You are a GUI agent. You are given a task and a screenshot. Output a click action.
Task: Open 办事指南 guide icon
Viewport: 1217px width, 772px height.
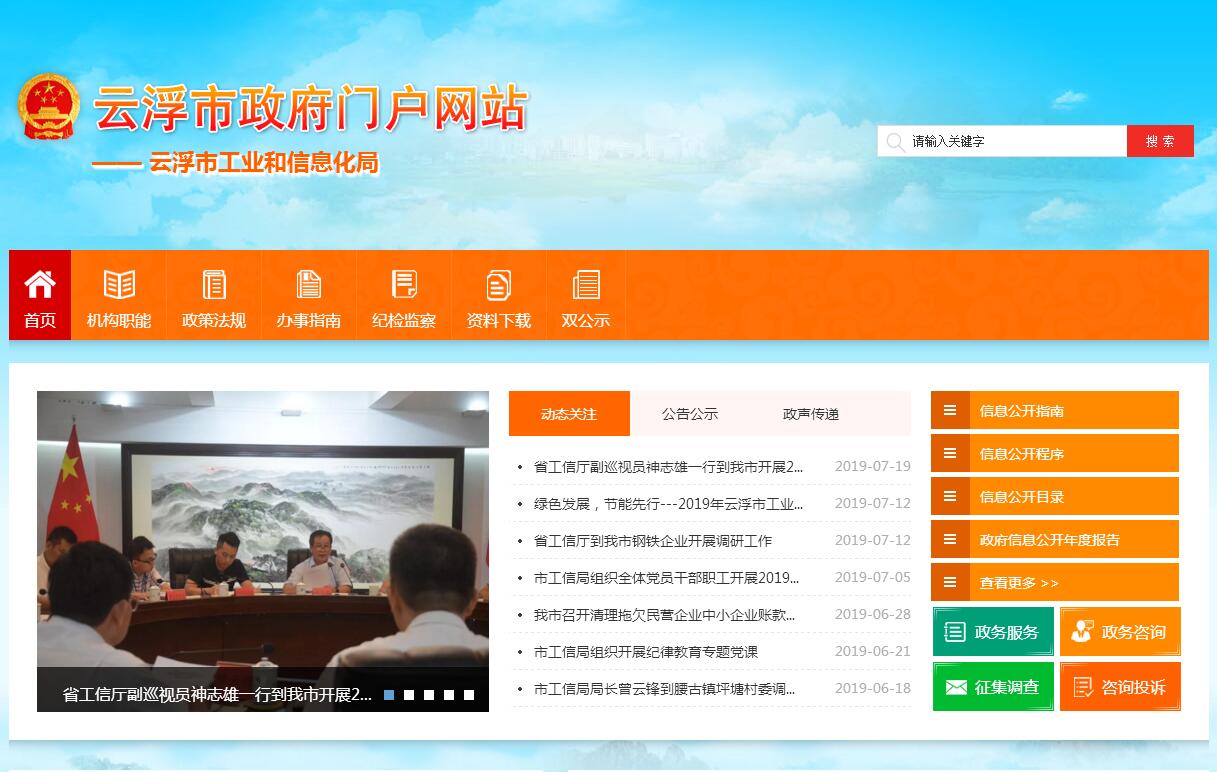tap(309, 285)
